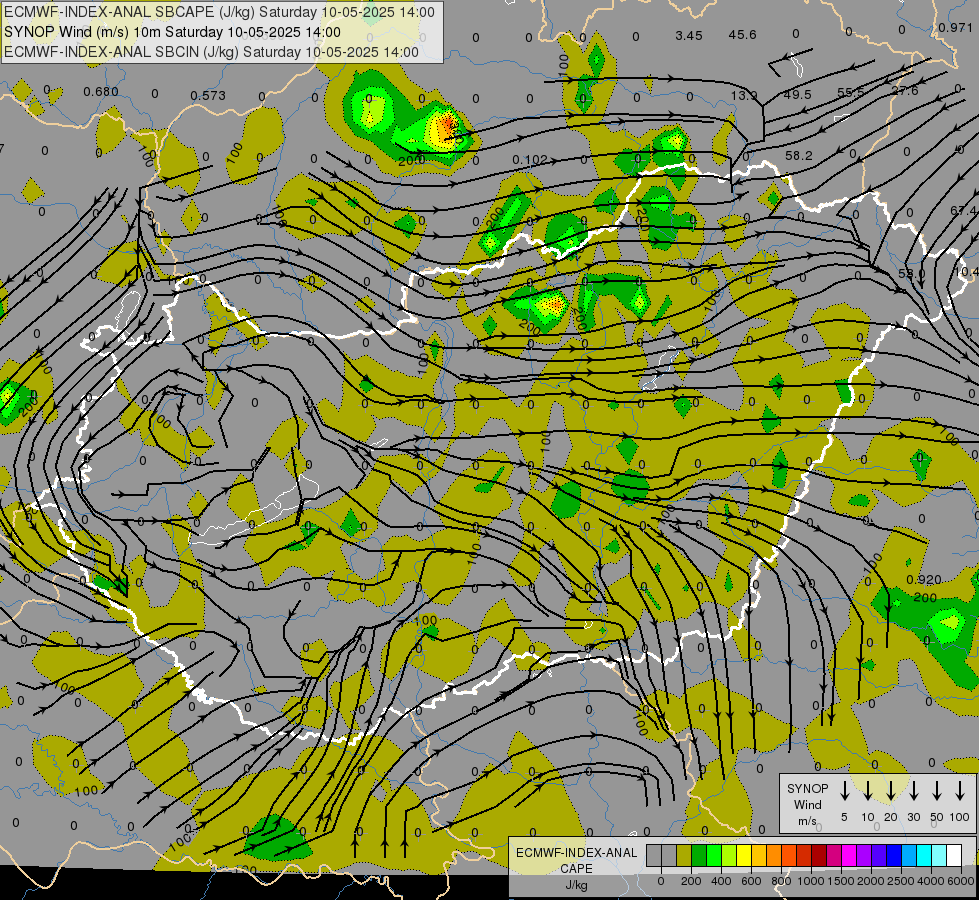
Task: Click the map value '49.5'
Action: tap(797, 94)
